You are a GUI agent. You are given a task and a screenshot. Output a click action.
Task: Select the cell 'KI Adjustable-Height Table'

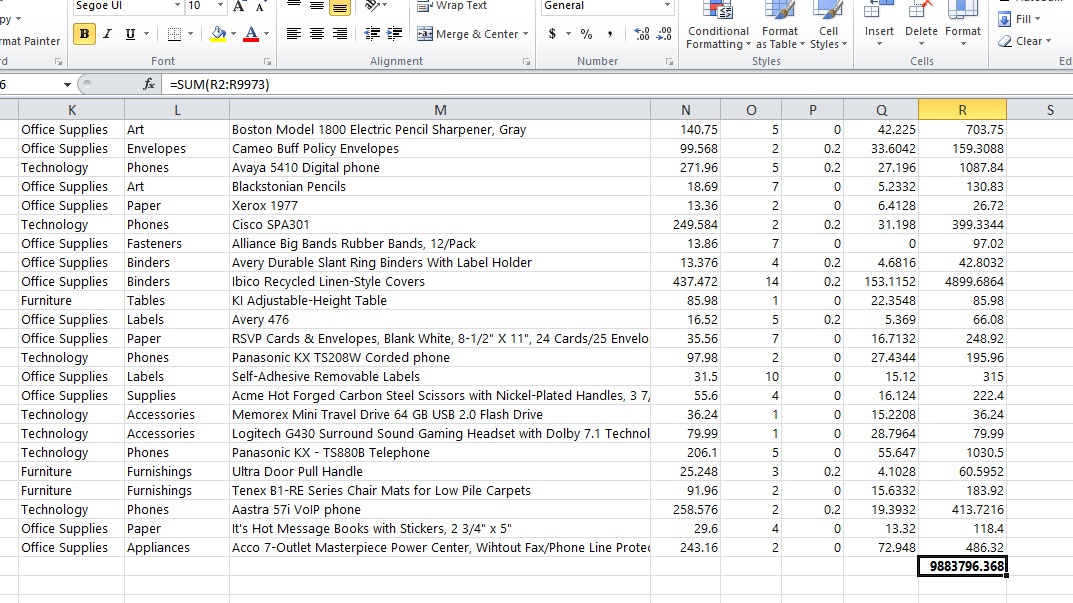point(440,300)
